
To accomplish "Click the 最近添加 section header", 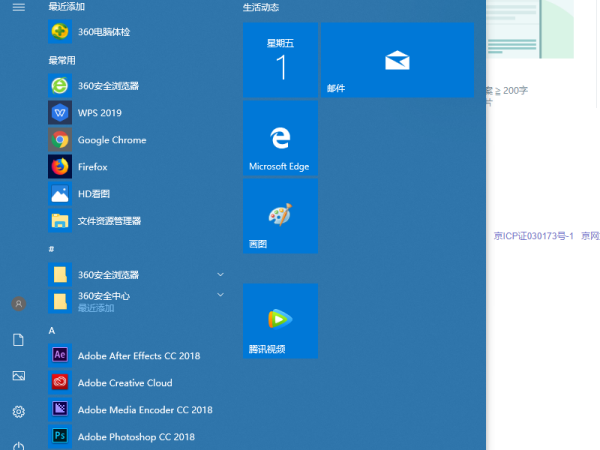I will click(x=67, y=7).
